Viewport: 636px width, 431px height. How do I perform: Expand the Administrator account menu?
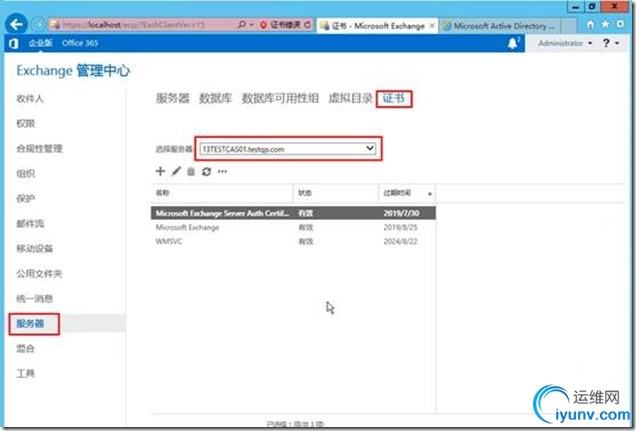coord(565,43)
